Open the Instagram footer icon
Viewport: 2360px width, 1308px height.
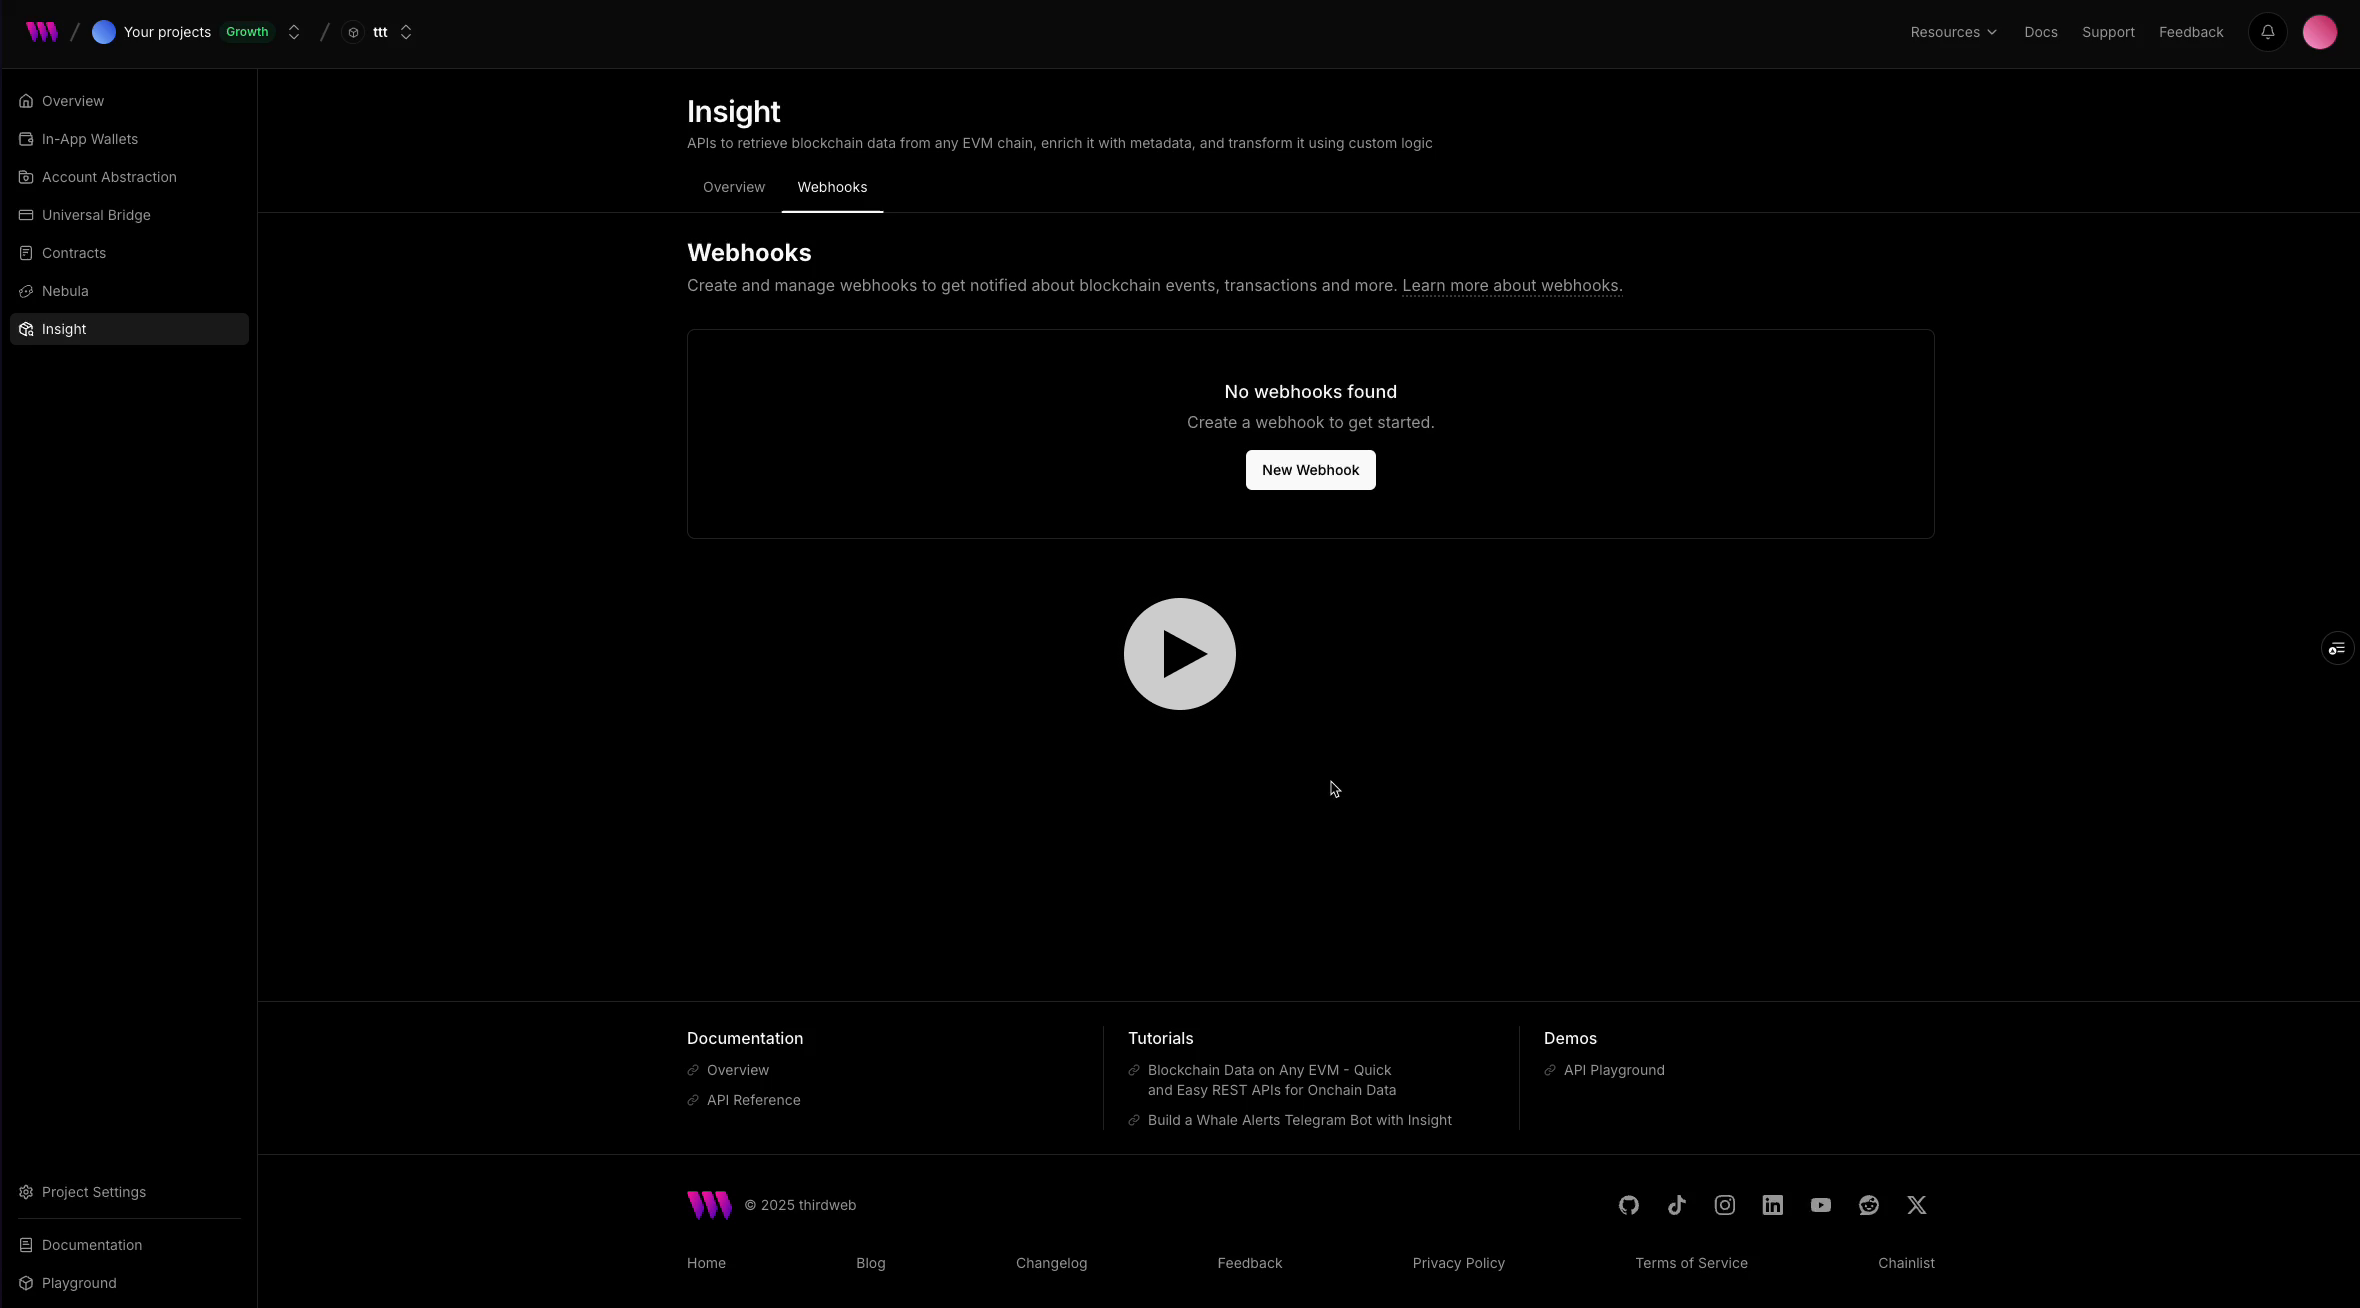point(1725,1205)
